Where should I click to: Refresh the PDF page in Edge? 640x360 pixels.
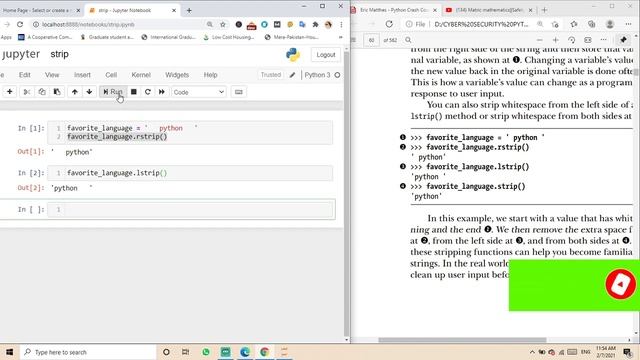click(x=389, y=24)
